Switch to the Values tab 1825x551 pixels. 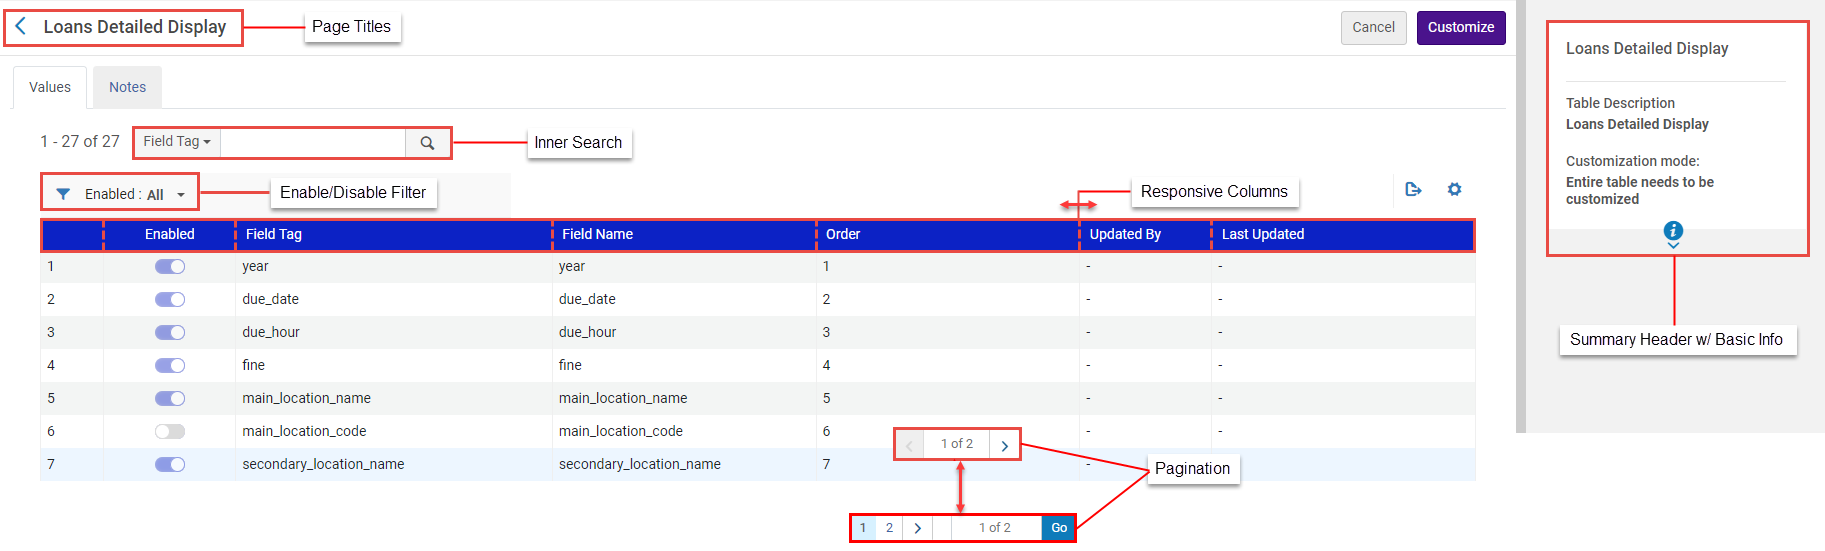[50, 87]
